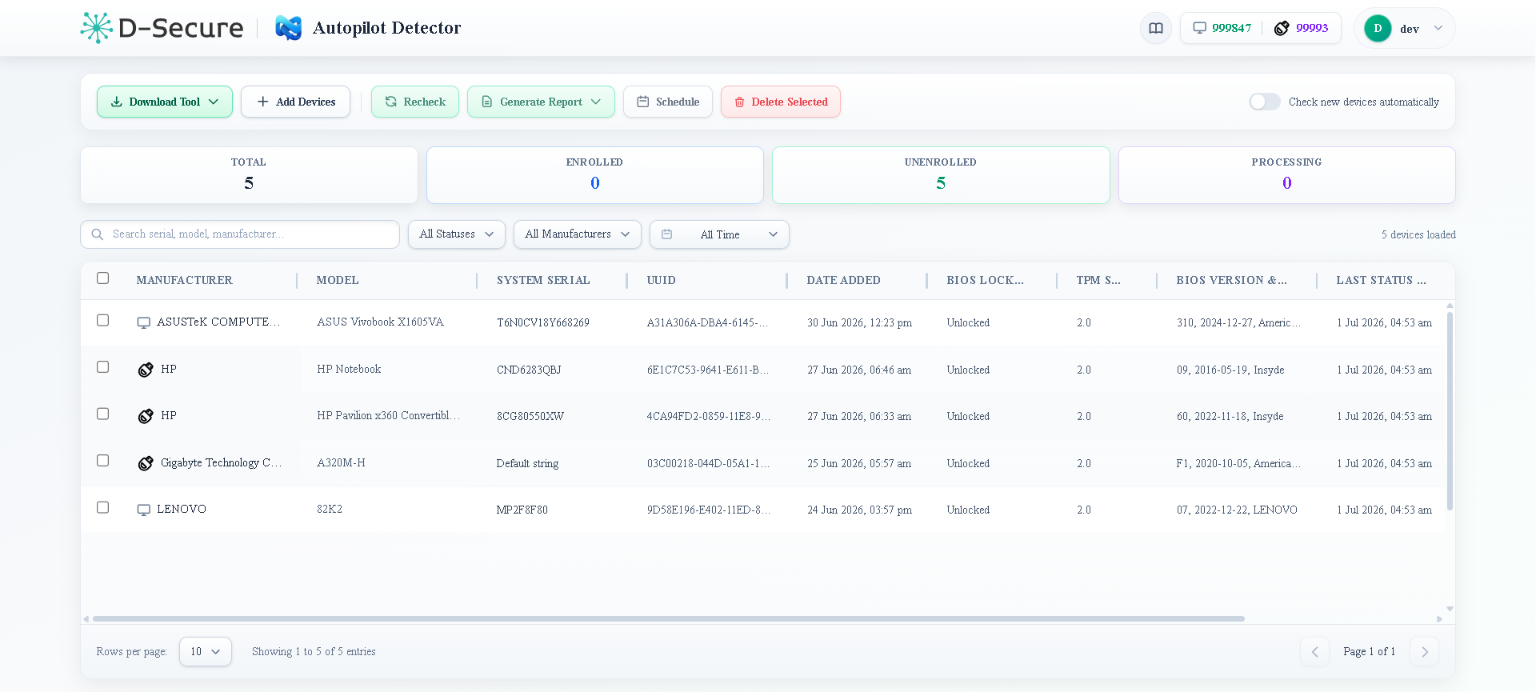Click the D-Secure logo
This screenshot has height=692, width=1536.
pos(162,28)
